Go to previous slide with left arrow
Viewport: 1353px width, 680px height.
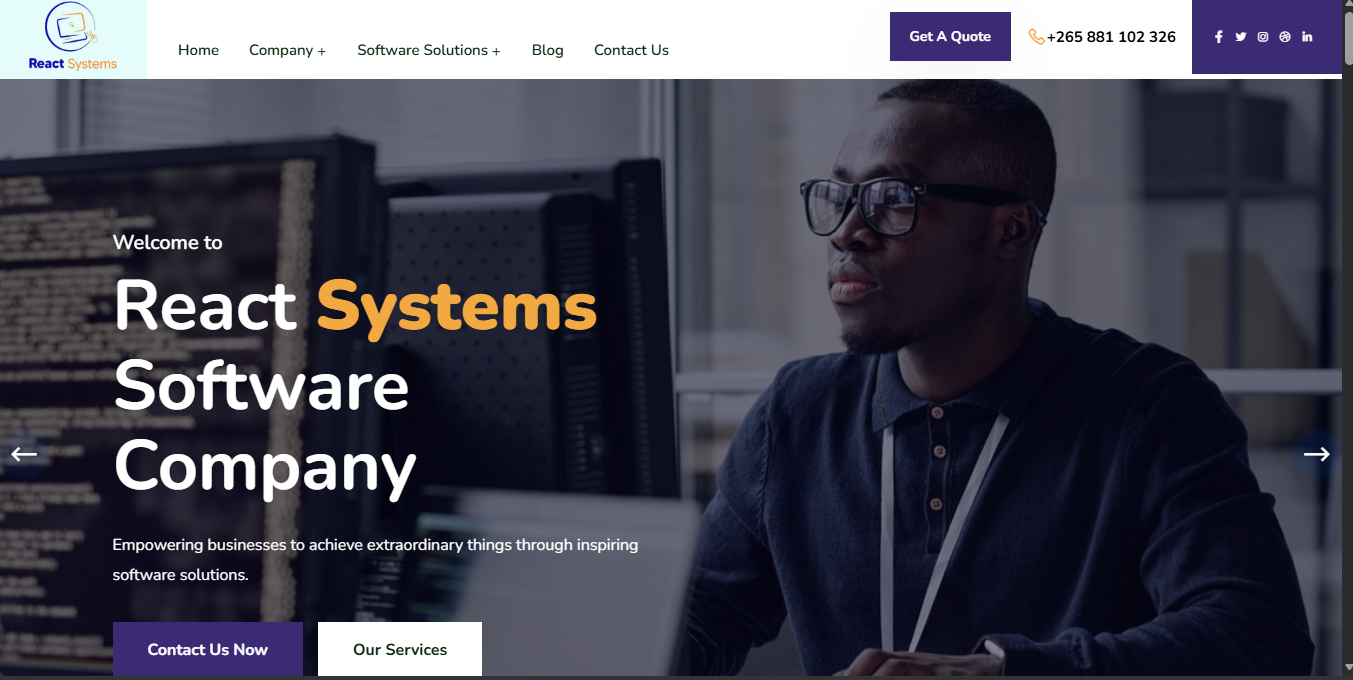(x=24, y=454)
